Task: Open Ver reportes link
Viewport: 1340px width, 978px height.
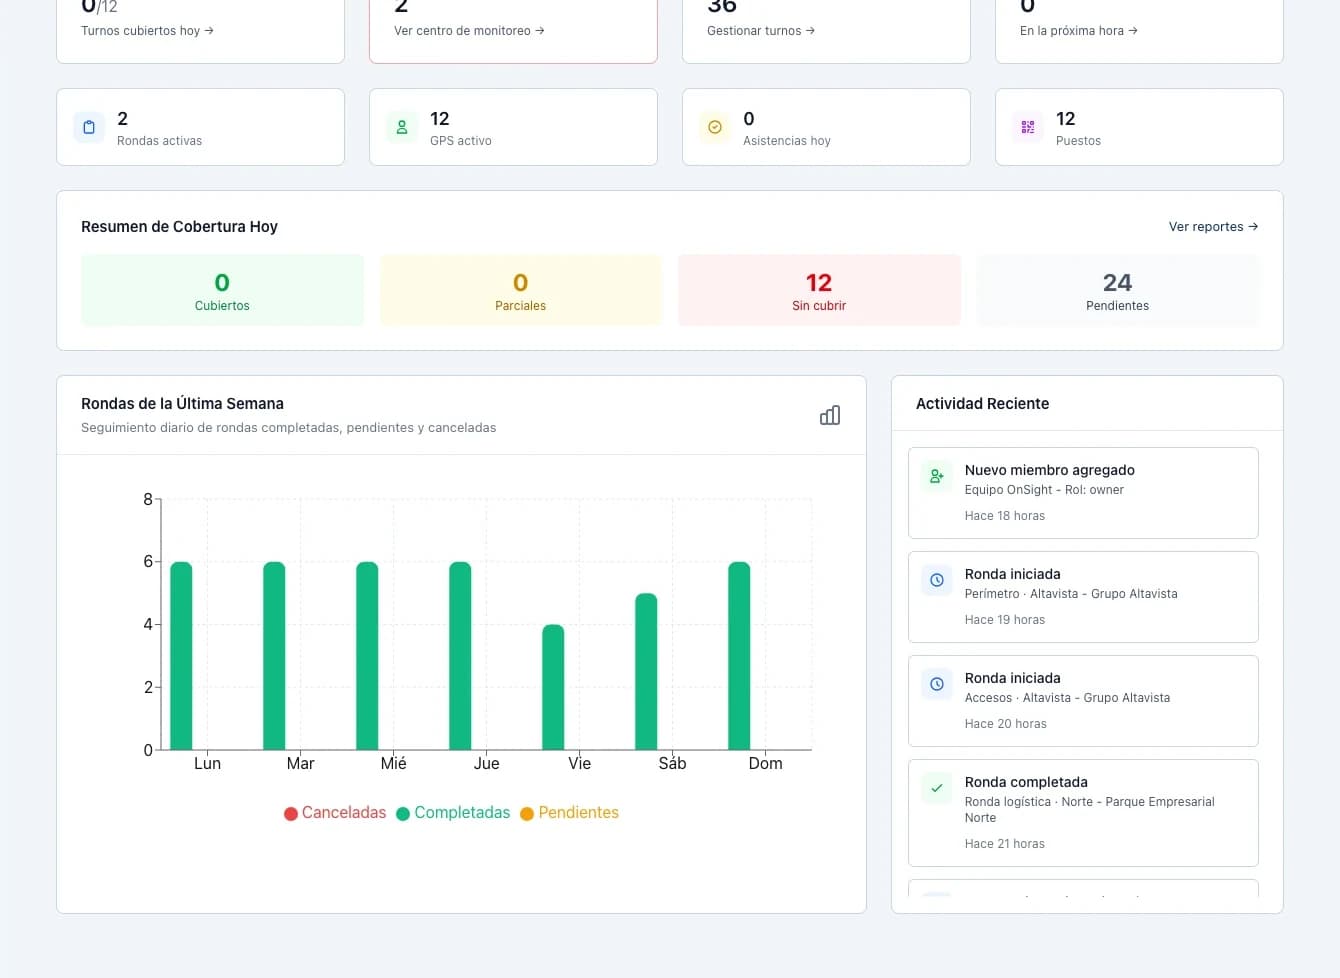Action: [1213, 227]
